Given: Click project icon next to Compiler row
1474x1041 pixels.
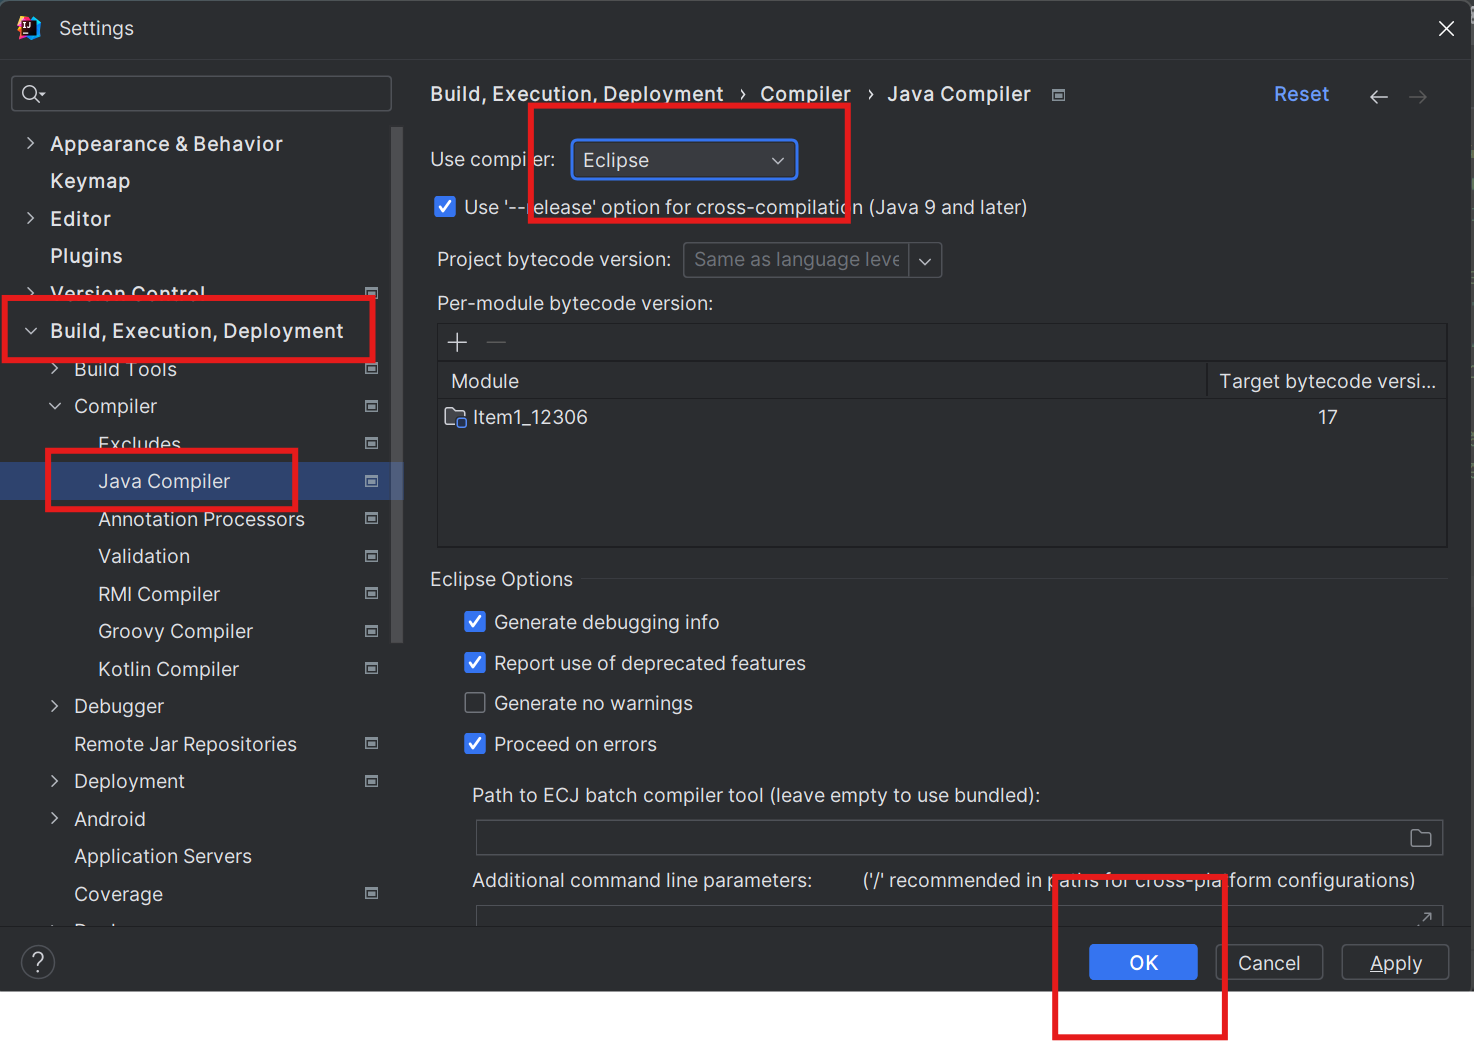Looking at the screenshot, I should point(372,406).
